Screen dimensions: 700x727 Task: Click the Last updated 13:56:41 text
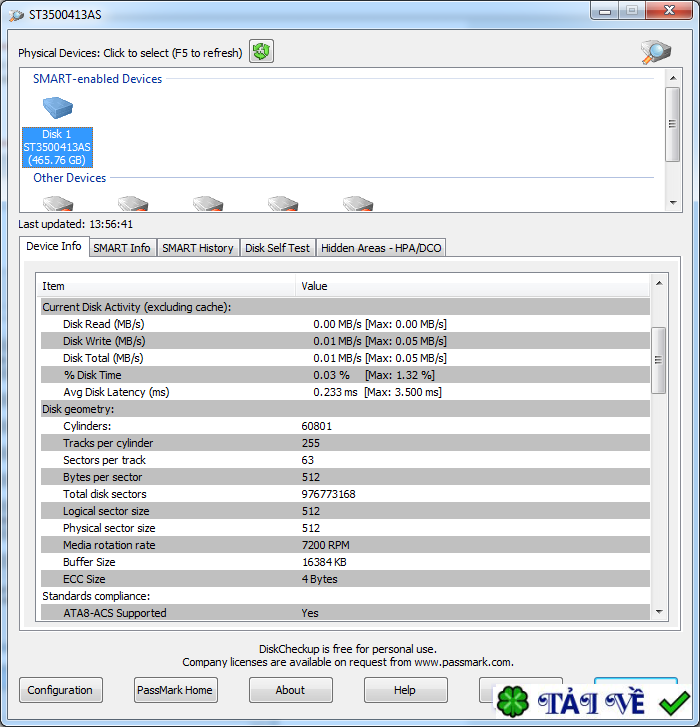(x=76, y=224)
